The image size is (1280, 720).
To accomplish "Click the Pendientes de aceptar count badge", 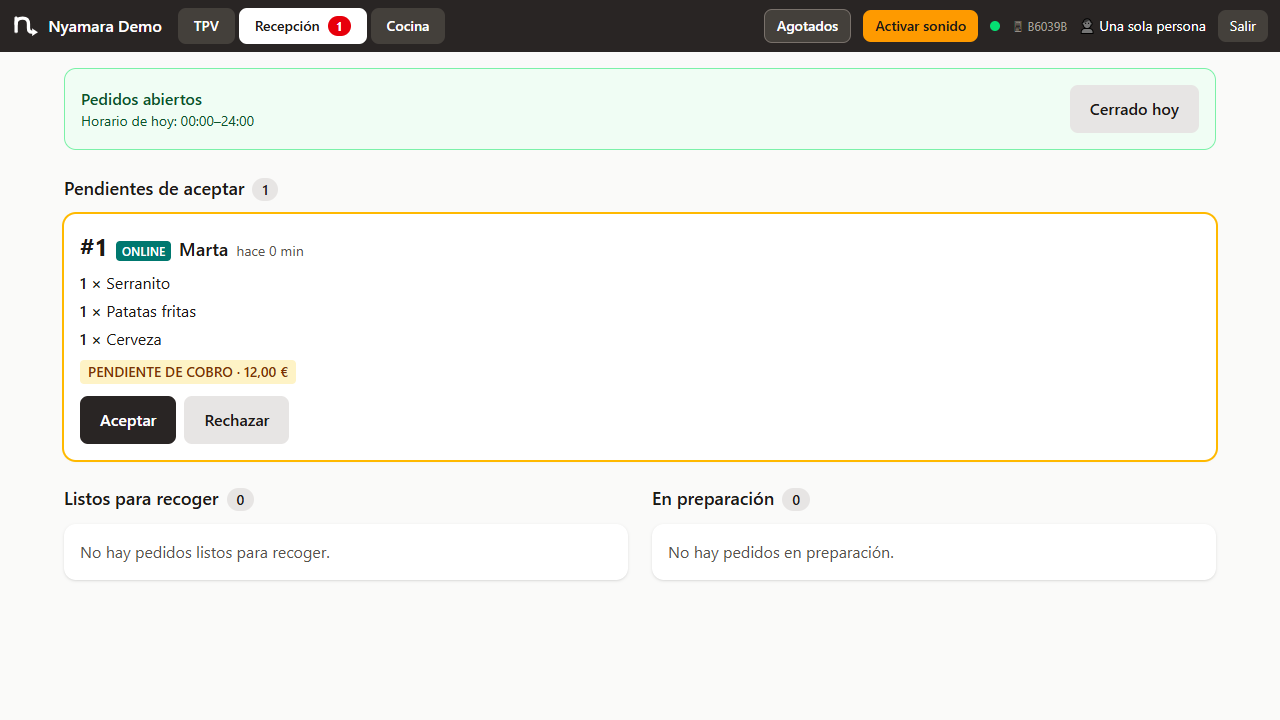I will (265, 189).
